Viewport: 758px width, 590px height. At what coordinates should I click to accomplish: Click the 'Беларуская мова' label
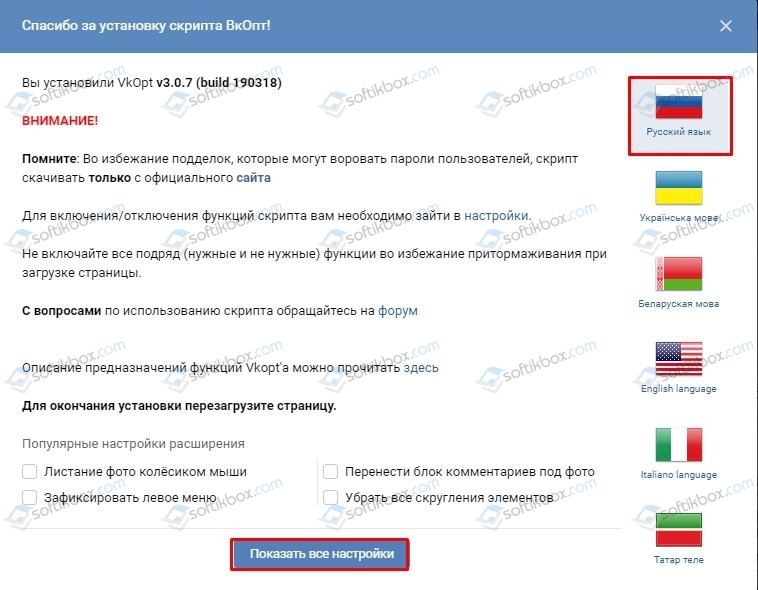678,304
